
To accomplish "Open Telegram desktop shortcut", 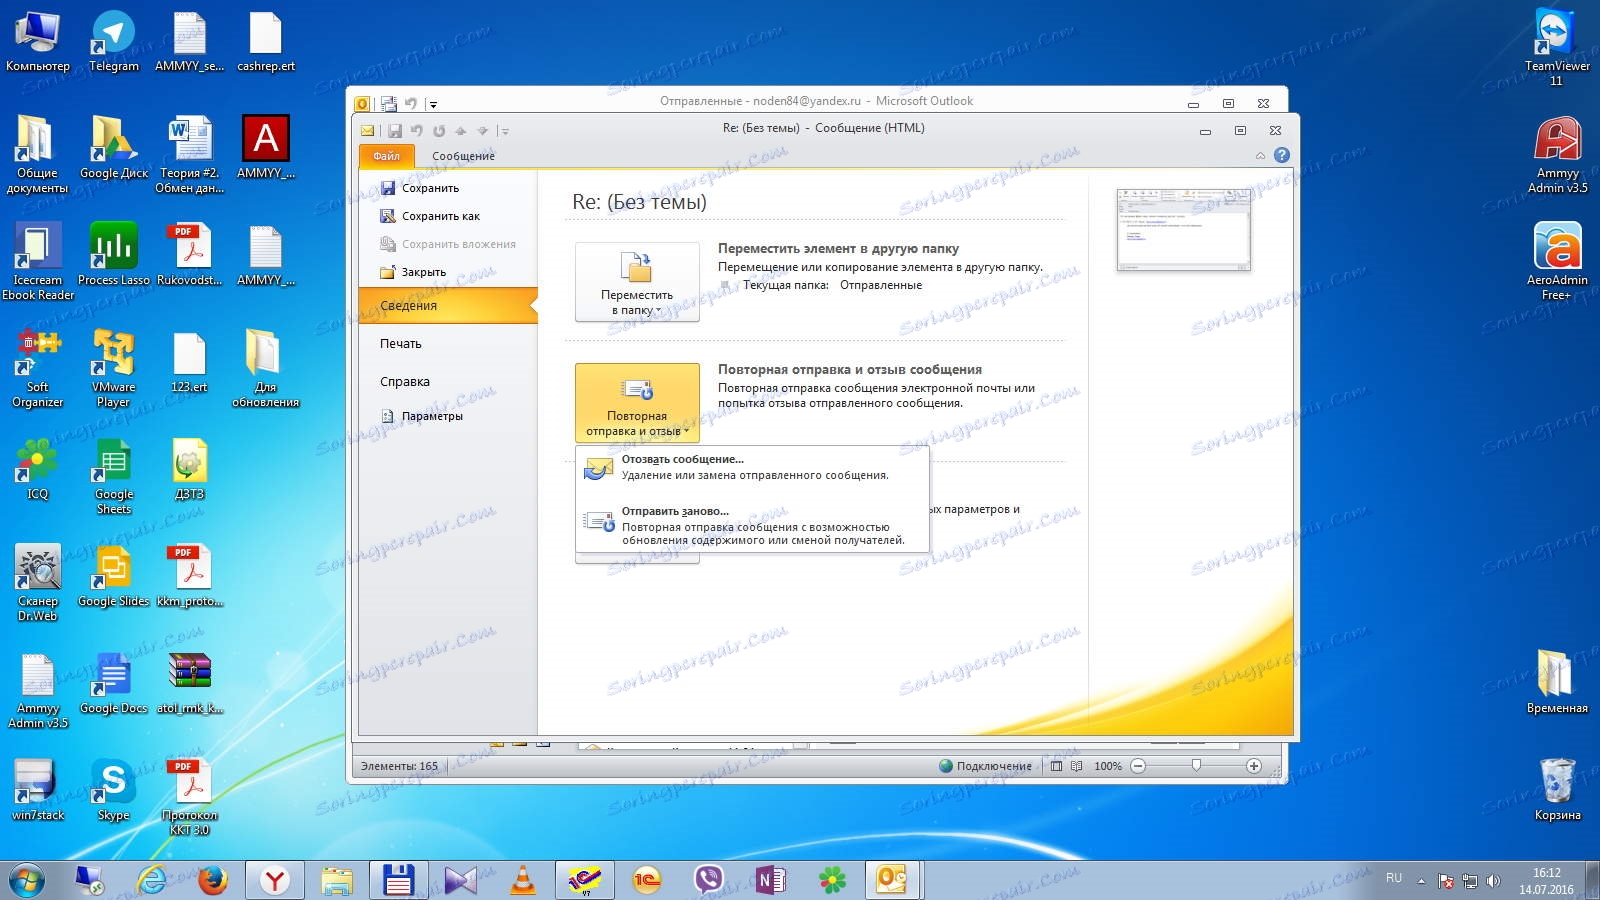I will [x=114, y=42].
